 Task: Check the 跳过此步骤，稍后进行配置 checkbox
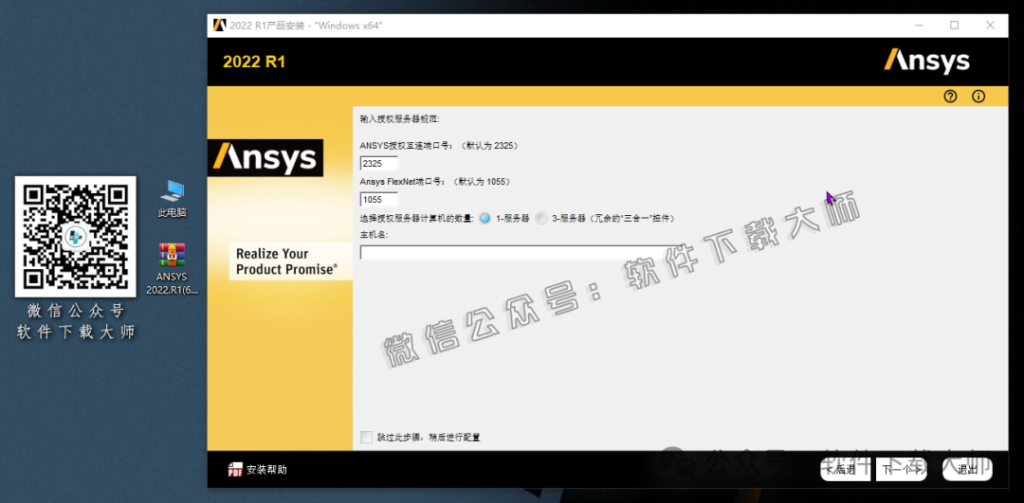pyautogui.click(x=367, y=437)
